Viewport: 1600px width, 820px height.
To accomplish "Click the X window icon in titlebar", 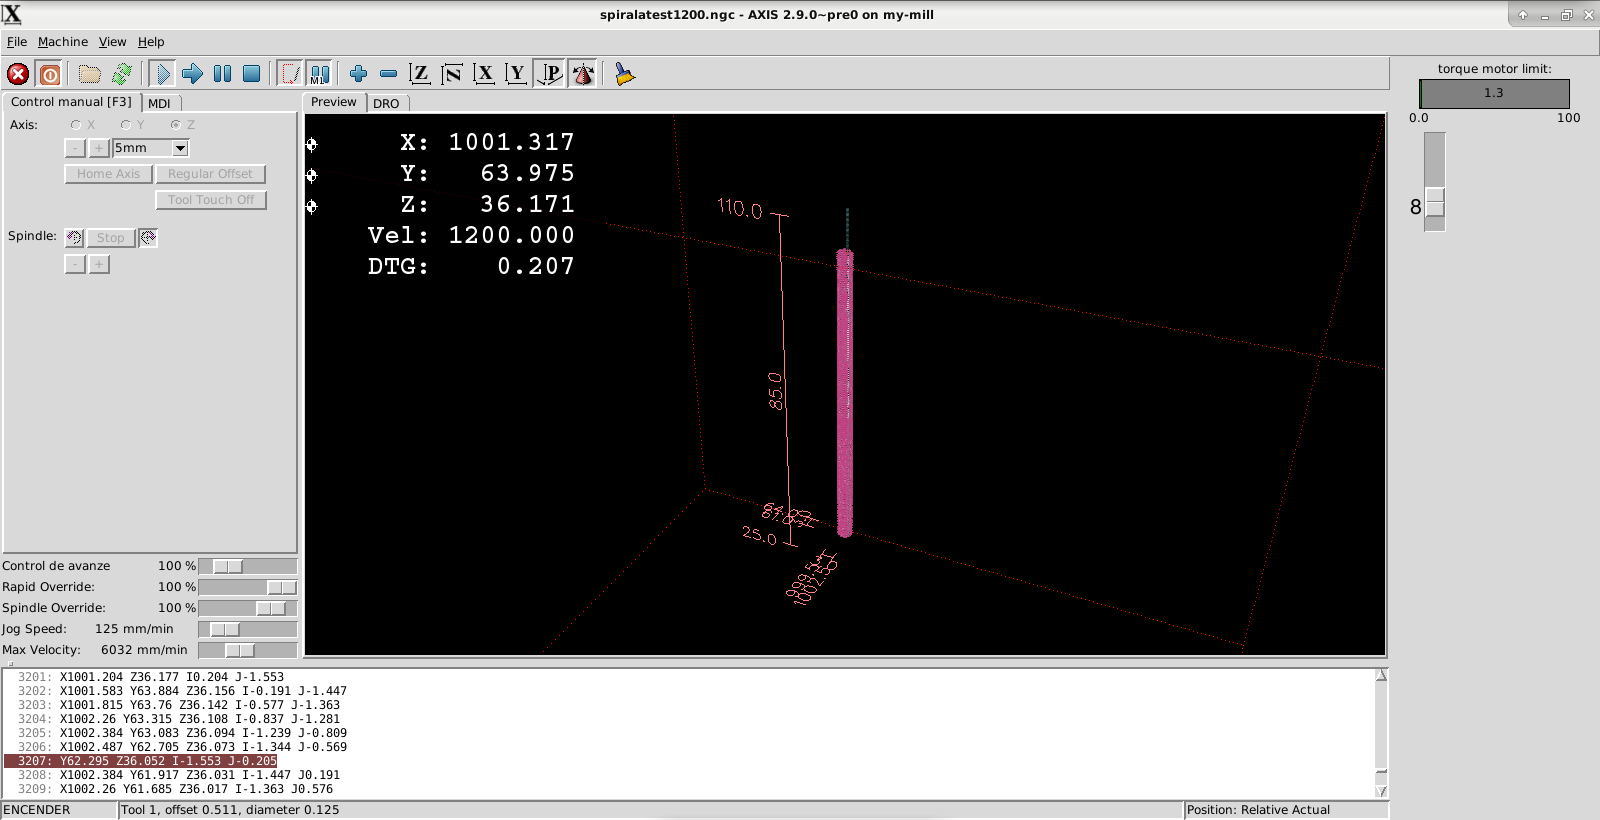I will click(12, 14).
